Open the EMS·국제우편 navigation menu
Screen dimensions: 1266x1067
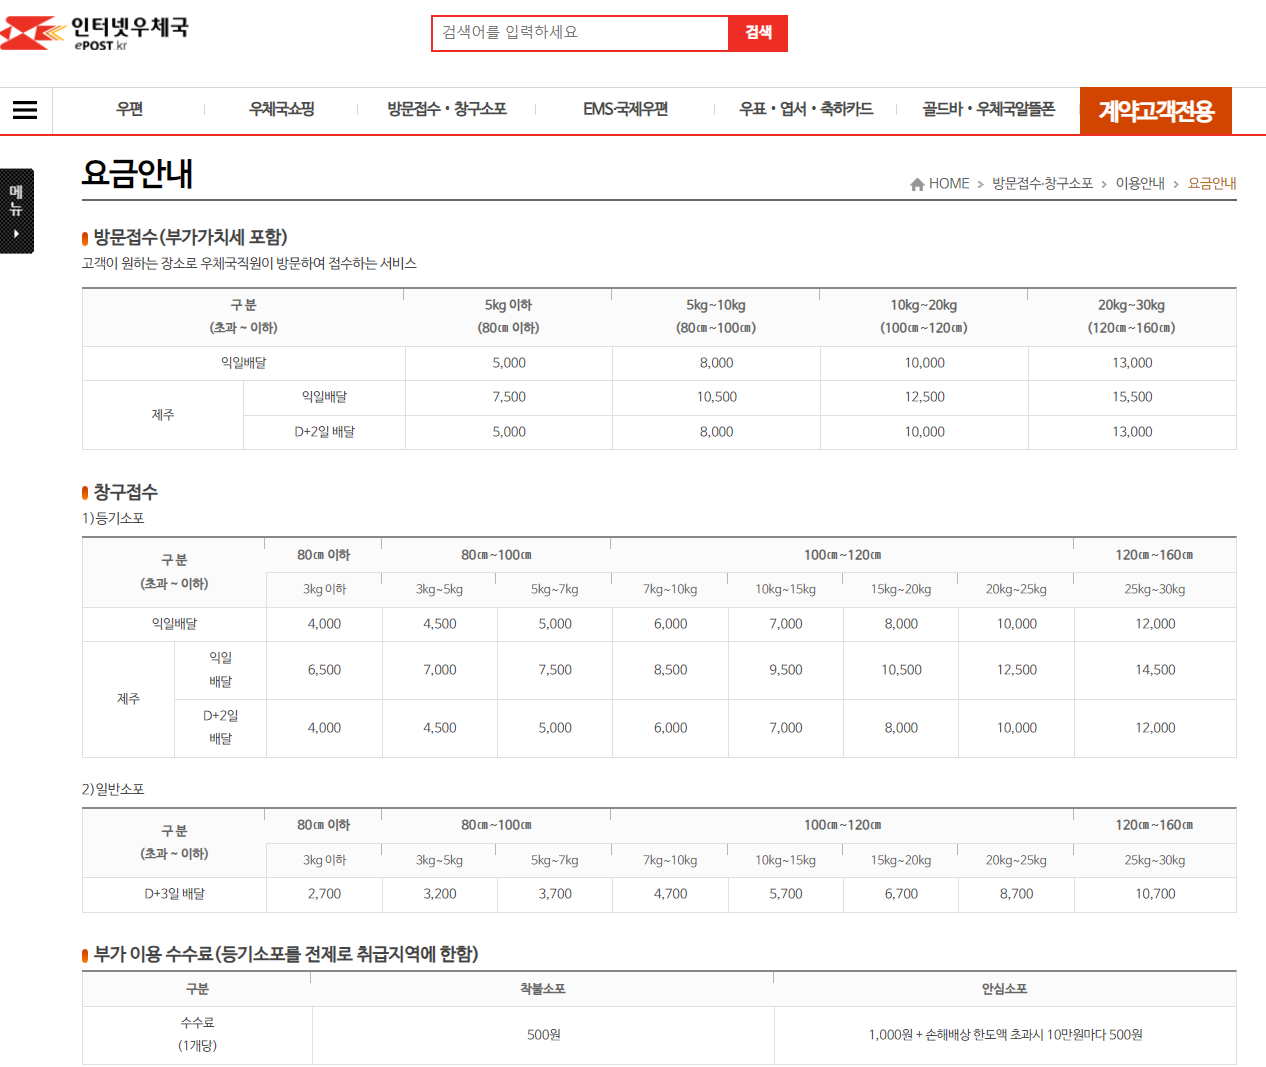click(624, 110)
